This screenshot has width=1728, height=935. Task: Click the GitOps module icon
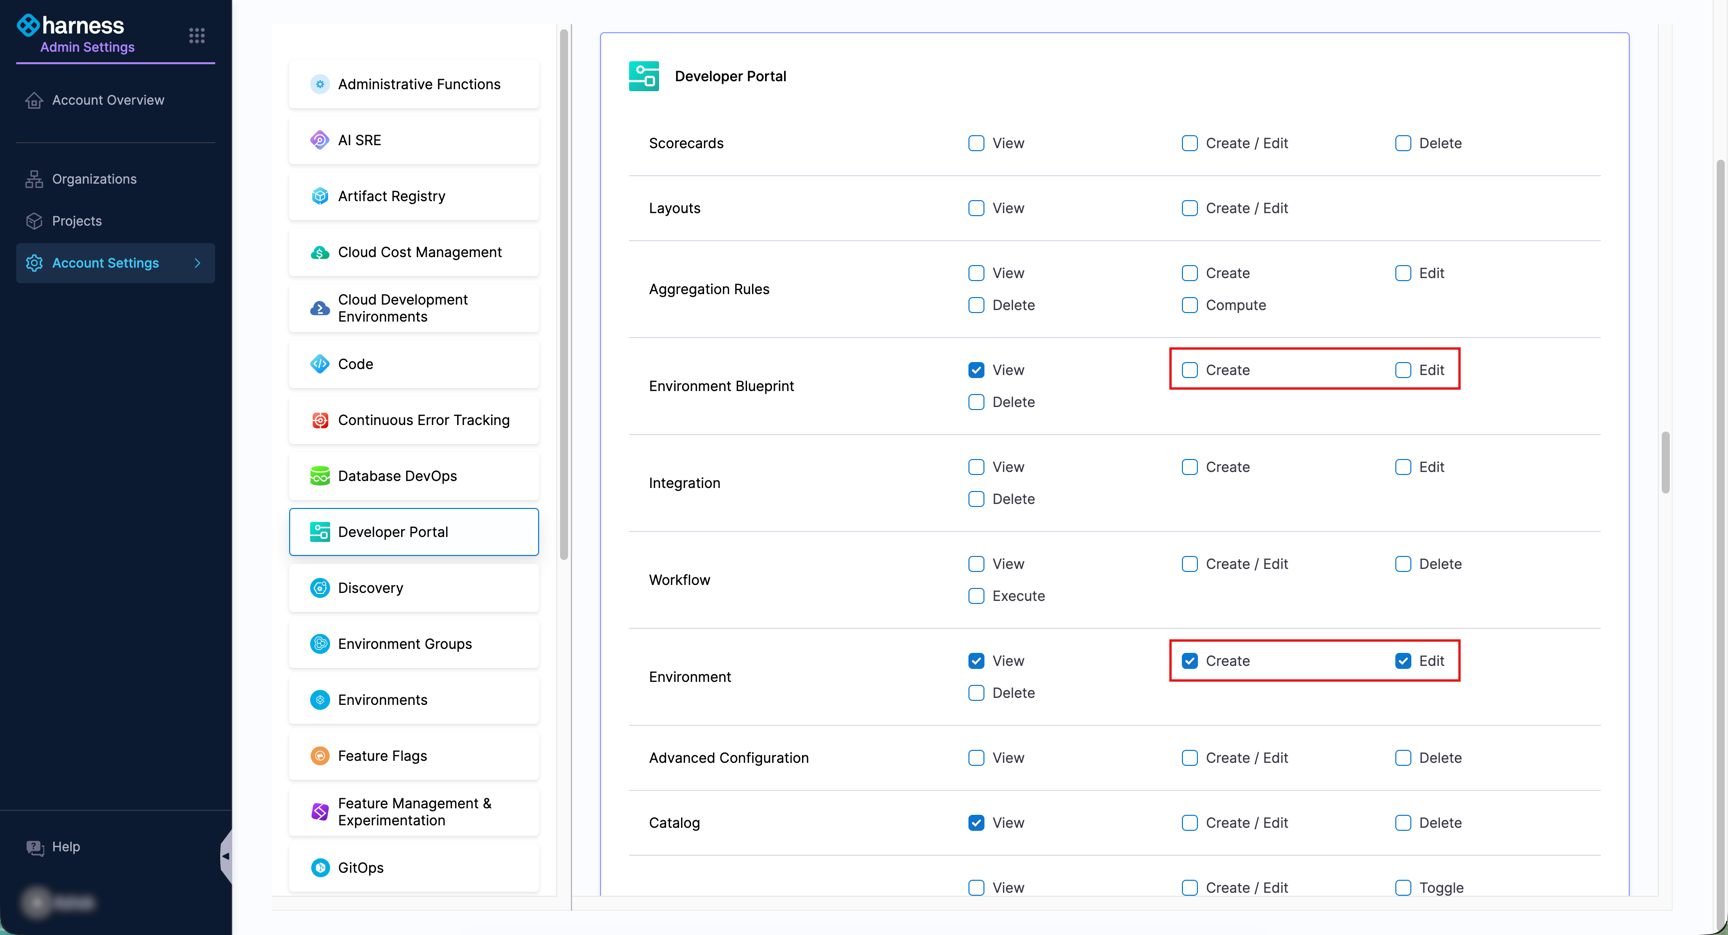pyautogui.click(x=320, y=867)
